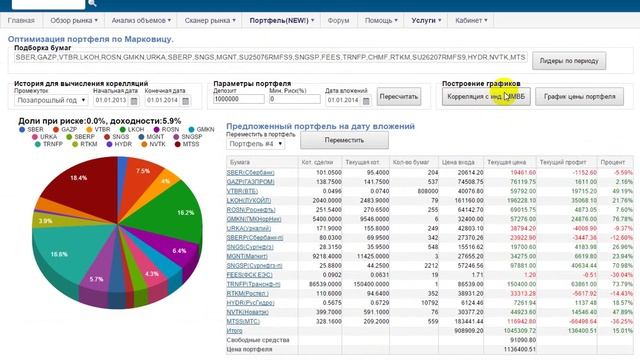This screenshot has width=640, height=360.
Task: Click the search magnifier icon
Action: (92, 3)
